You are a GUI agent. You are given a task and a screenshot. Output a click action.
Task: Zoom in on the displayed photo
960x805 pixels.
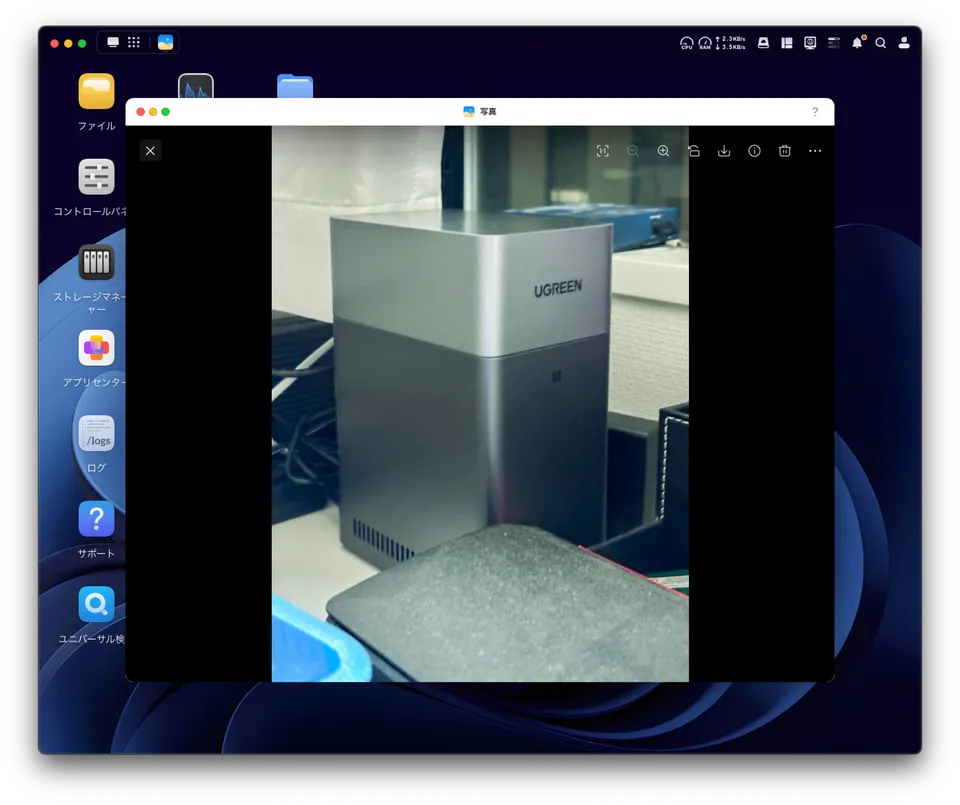pos(663,150)
